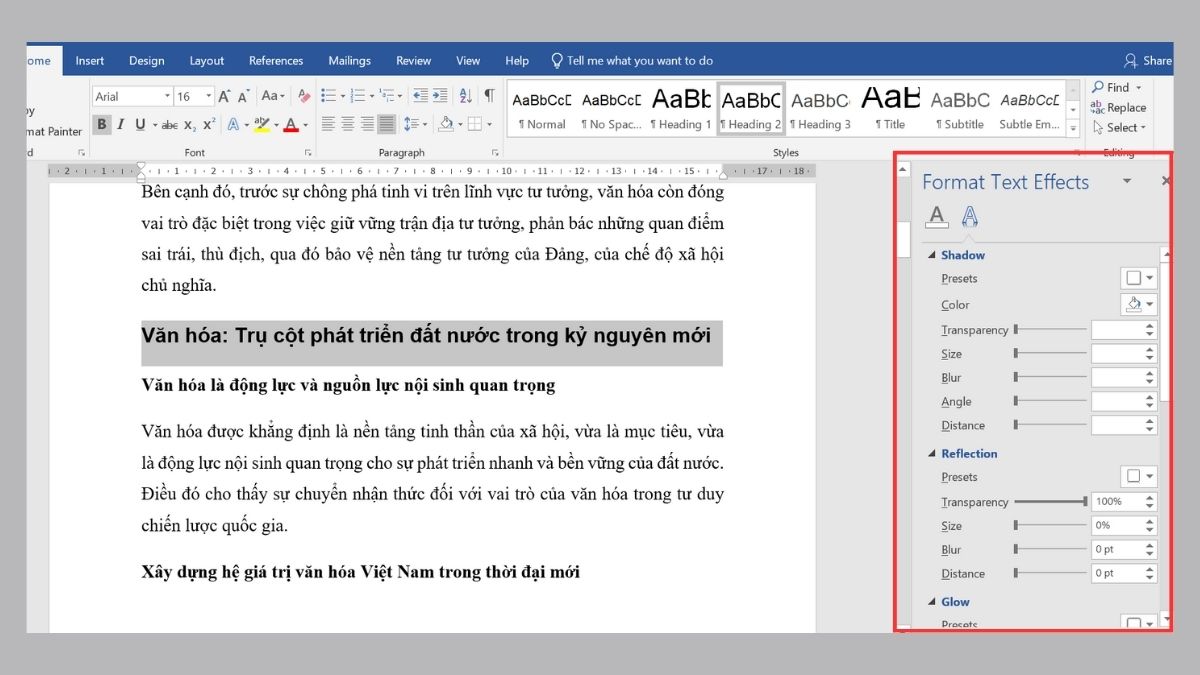Switch to the References ribbon tab
The width and height of the screenshot is (1200, 675).
click(x=276, y=61)
